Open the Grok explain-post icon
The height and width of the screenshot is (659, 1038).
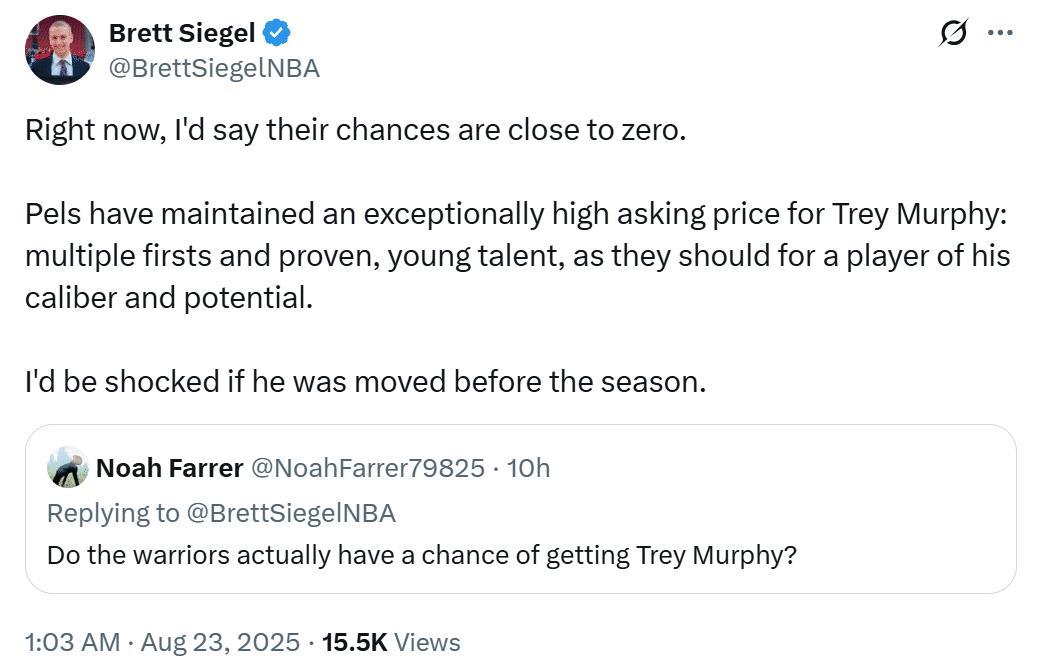(954, 33)
